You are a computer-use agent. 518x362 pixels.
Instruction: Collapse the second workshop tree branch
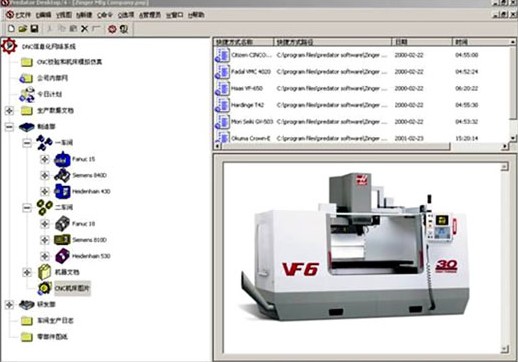[27, 208]
